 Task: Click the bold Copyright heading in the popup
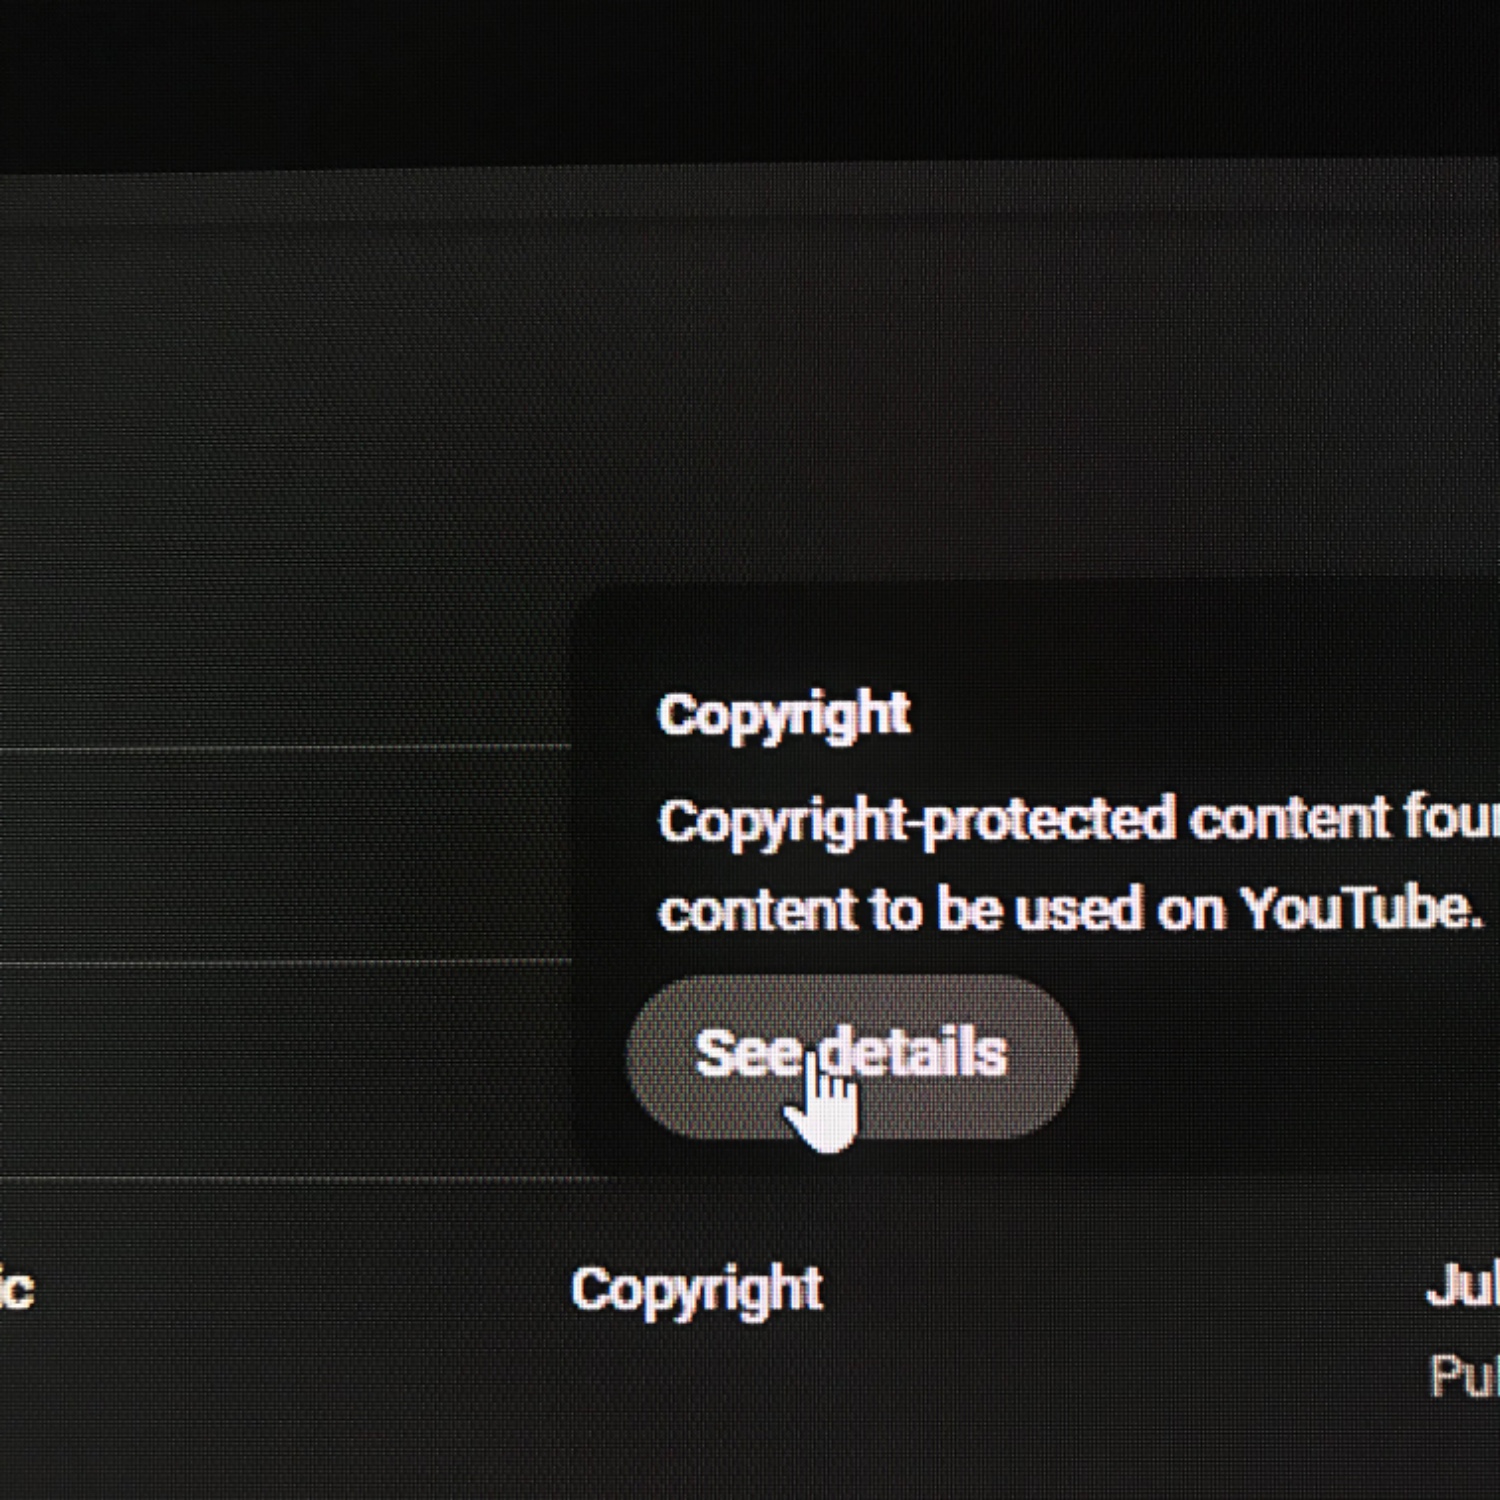tap(783, 716)
